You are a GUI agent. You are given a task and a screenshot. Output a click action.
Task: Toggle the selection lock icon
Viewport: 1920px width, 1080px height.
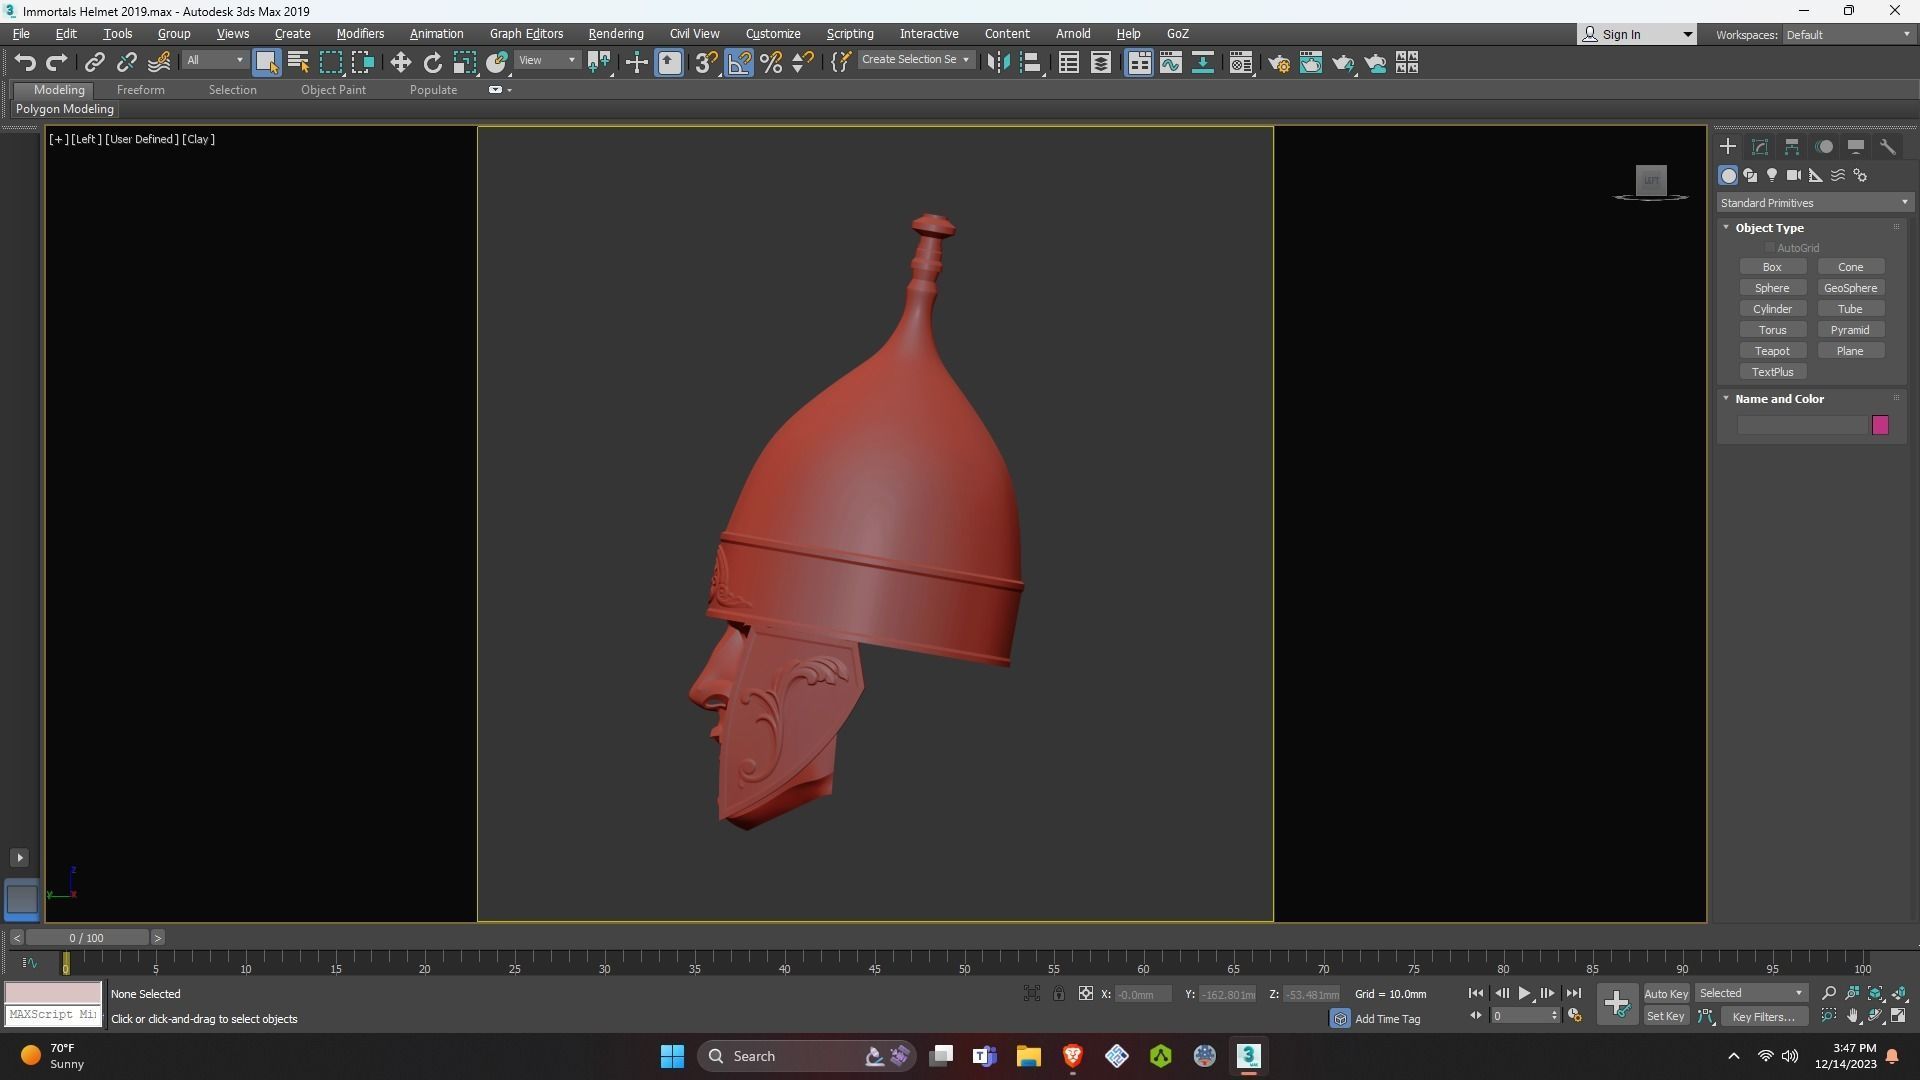pos(1058,993)
